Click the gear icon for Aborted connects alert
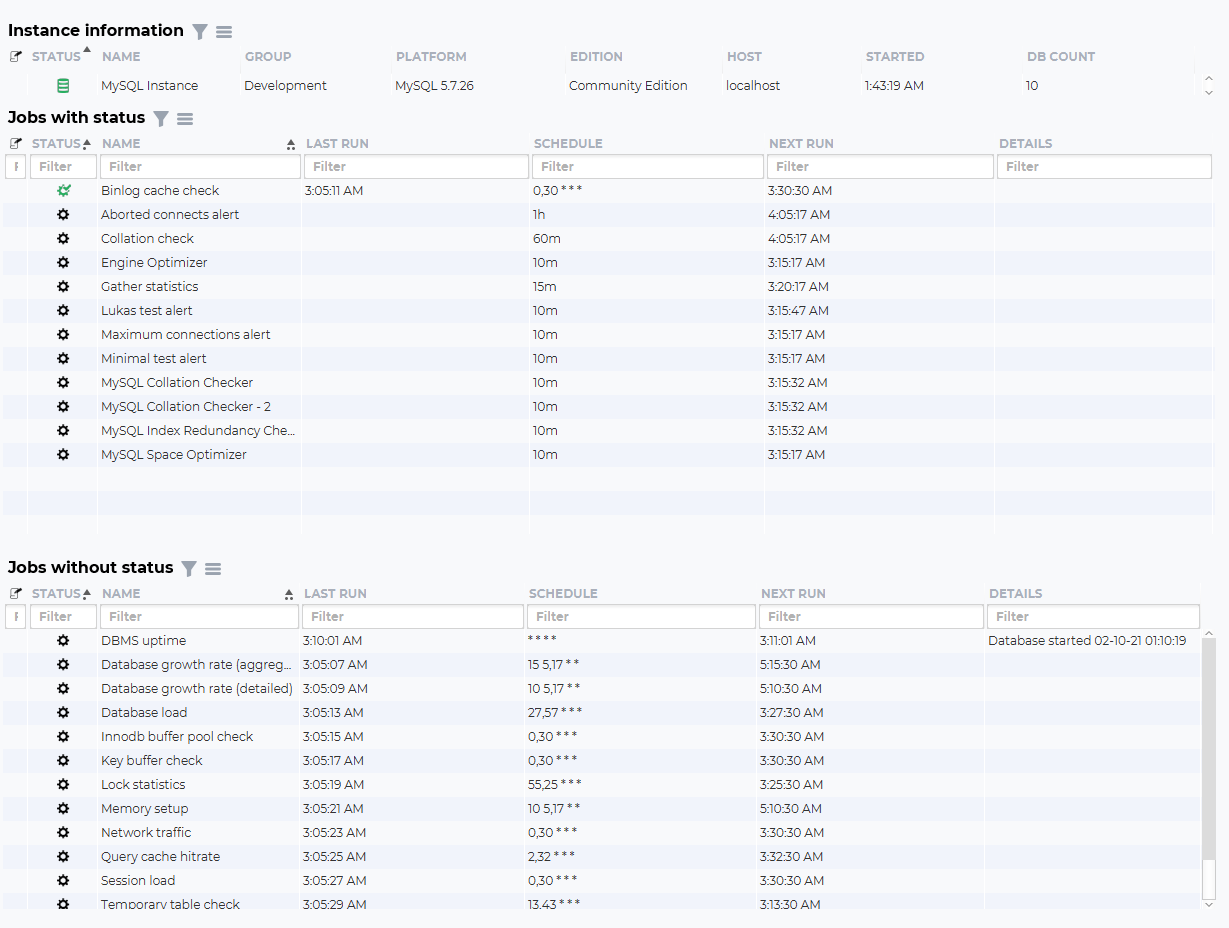The width and height of the screenshot is (1229, 928). tap(63, 214)
